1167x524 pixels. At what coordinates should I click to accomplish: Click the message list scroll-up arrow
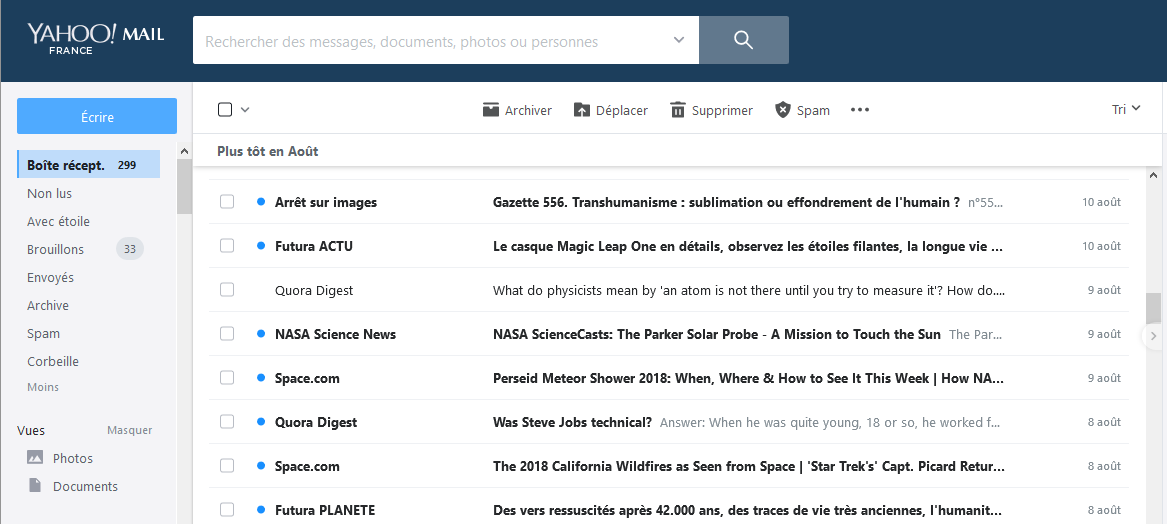click(1154, 176)
